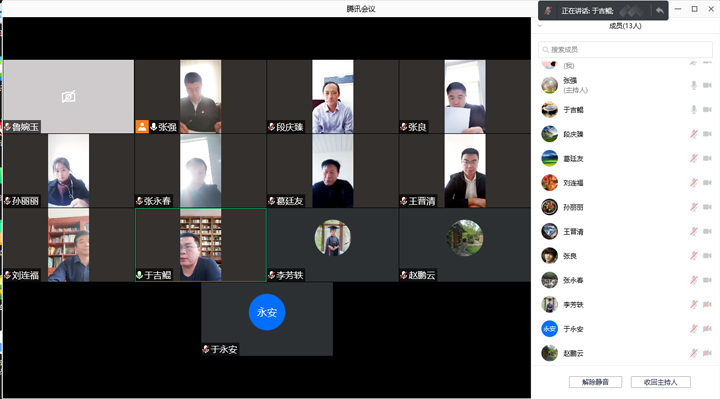Screen dimensions: 720x399
Task: Click the 解除静音 button
Action: (595, 382)
